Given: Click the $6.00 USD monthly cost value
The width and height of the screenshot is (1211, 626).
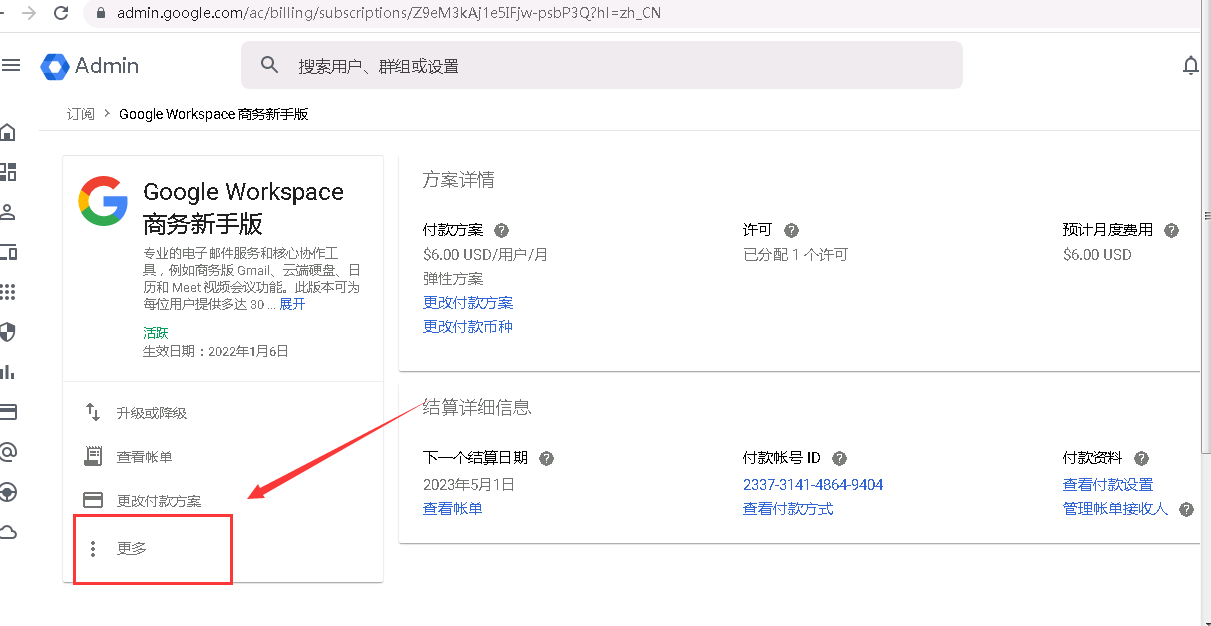Looking at the screenshot, I should pyautogui.click(x=1097, y=255).
